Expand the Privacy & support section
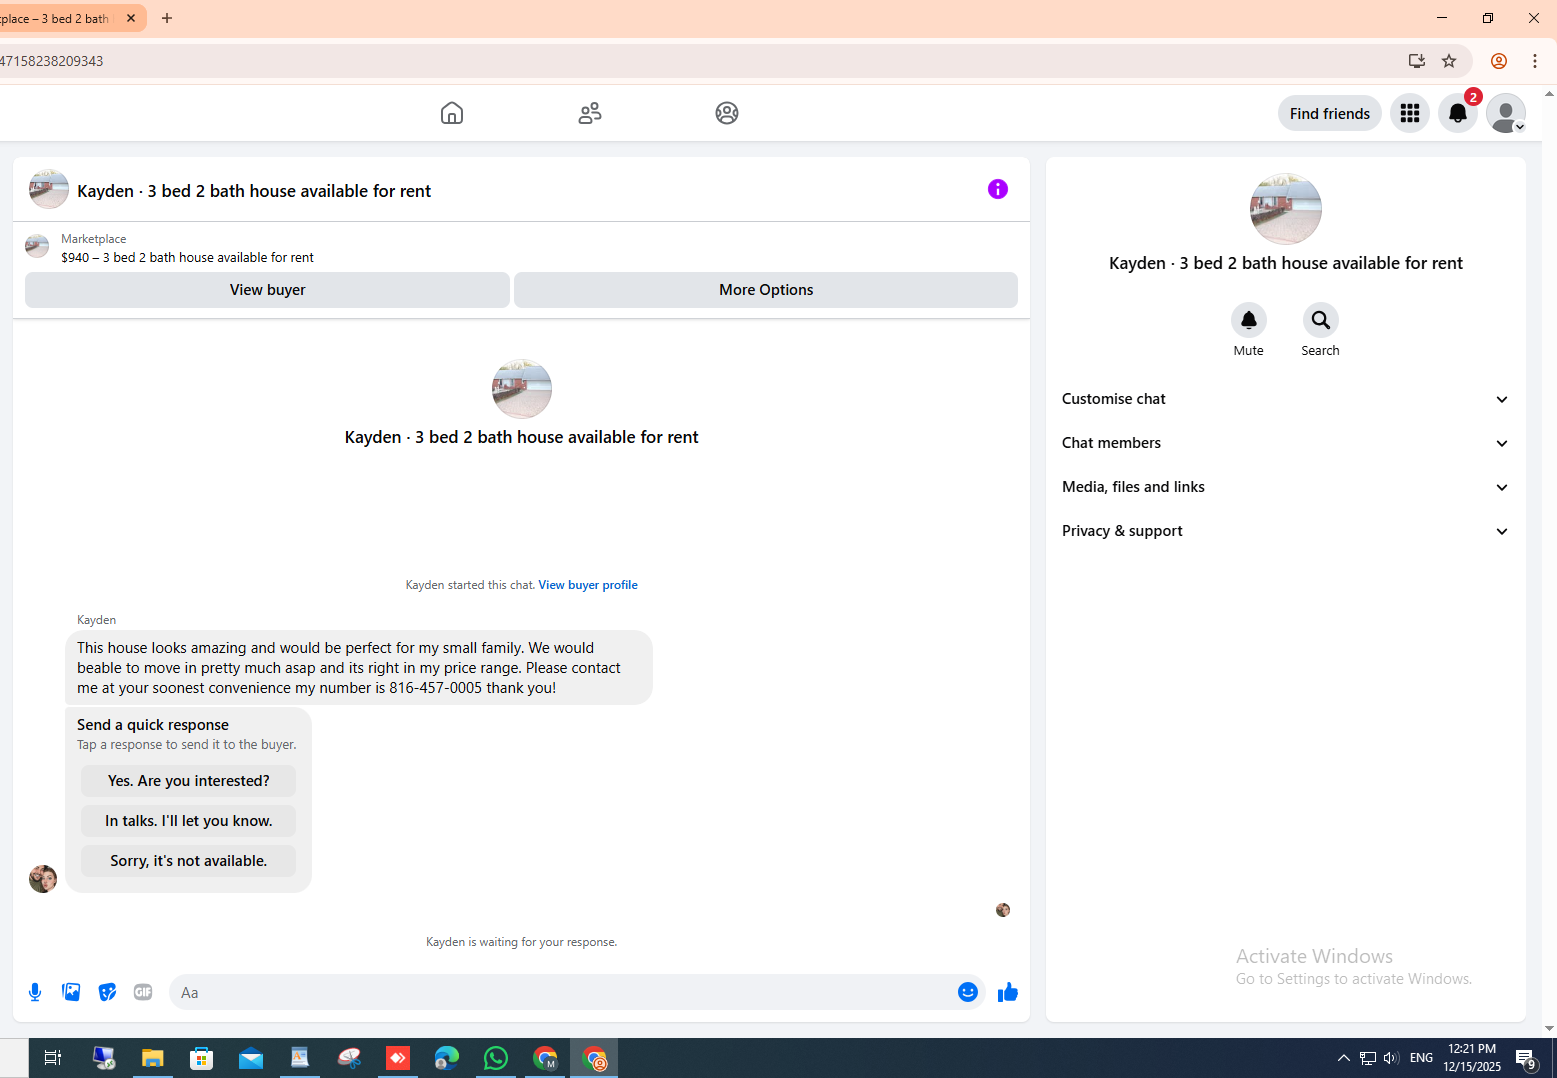Screen dimensions: 1557x1078 [x=1286, y=531]
